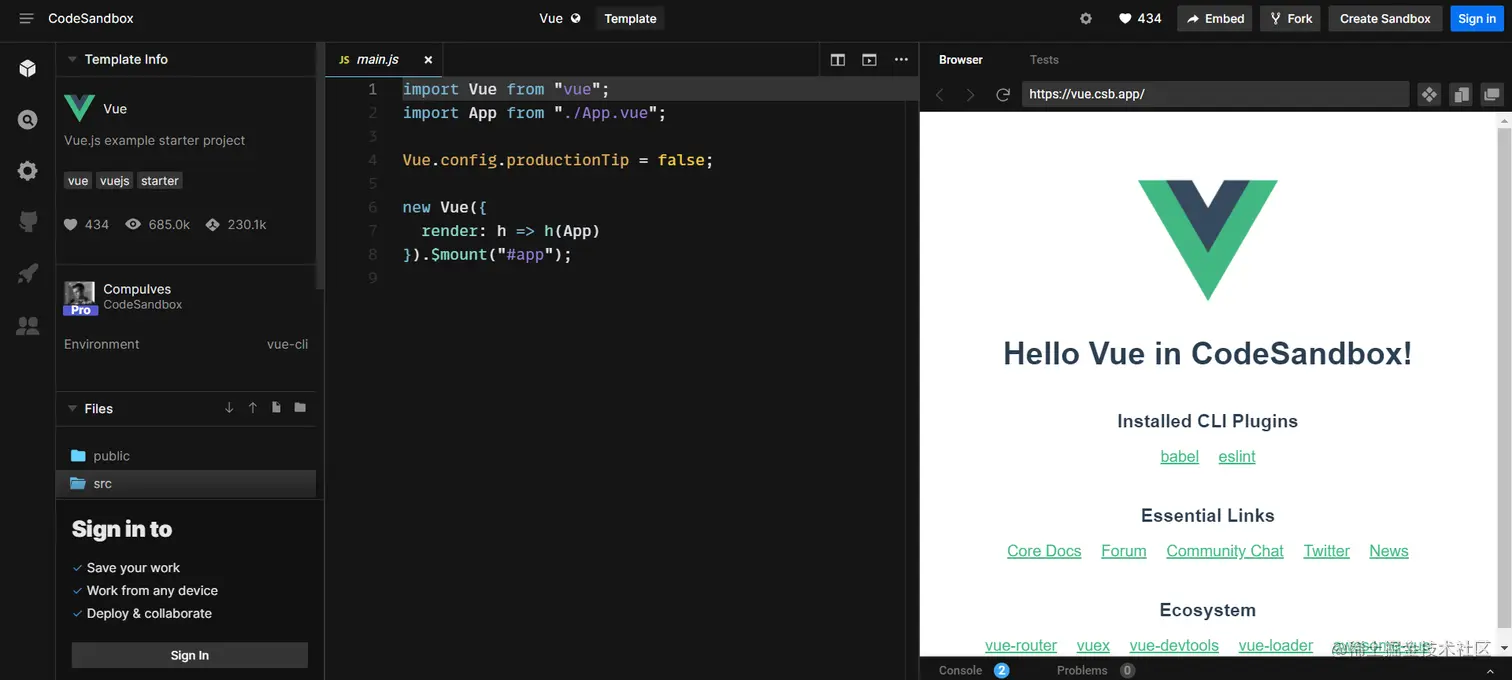Screen dimensions: 1512x680
Task: Open the GitHub panel in the sidebar
Action: [x=28, y=222]
